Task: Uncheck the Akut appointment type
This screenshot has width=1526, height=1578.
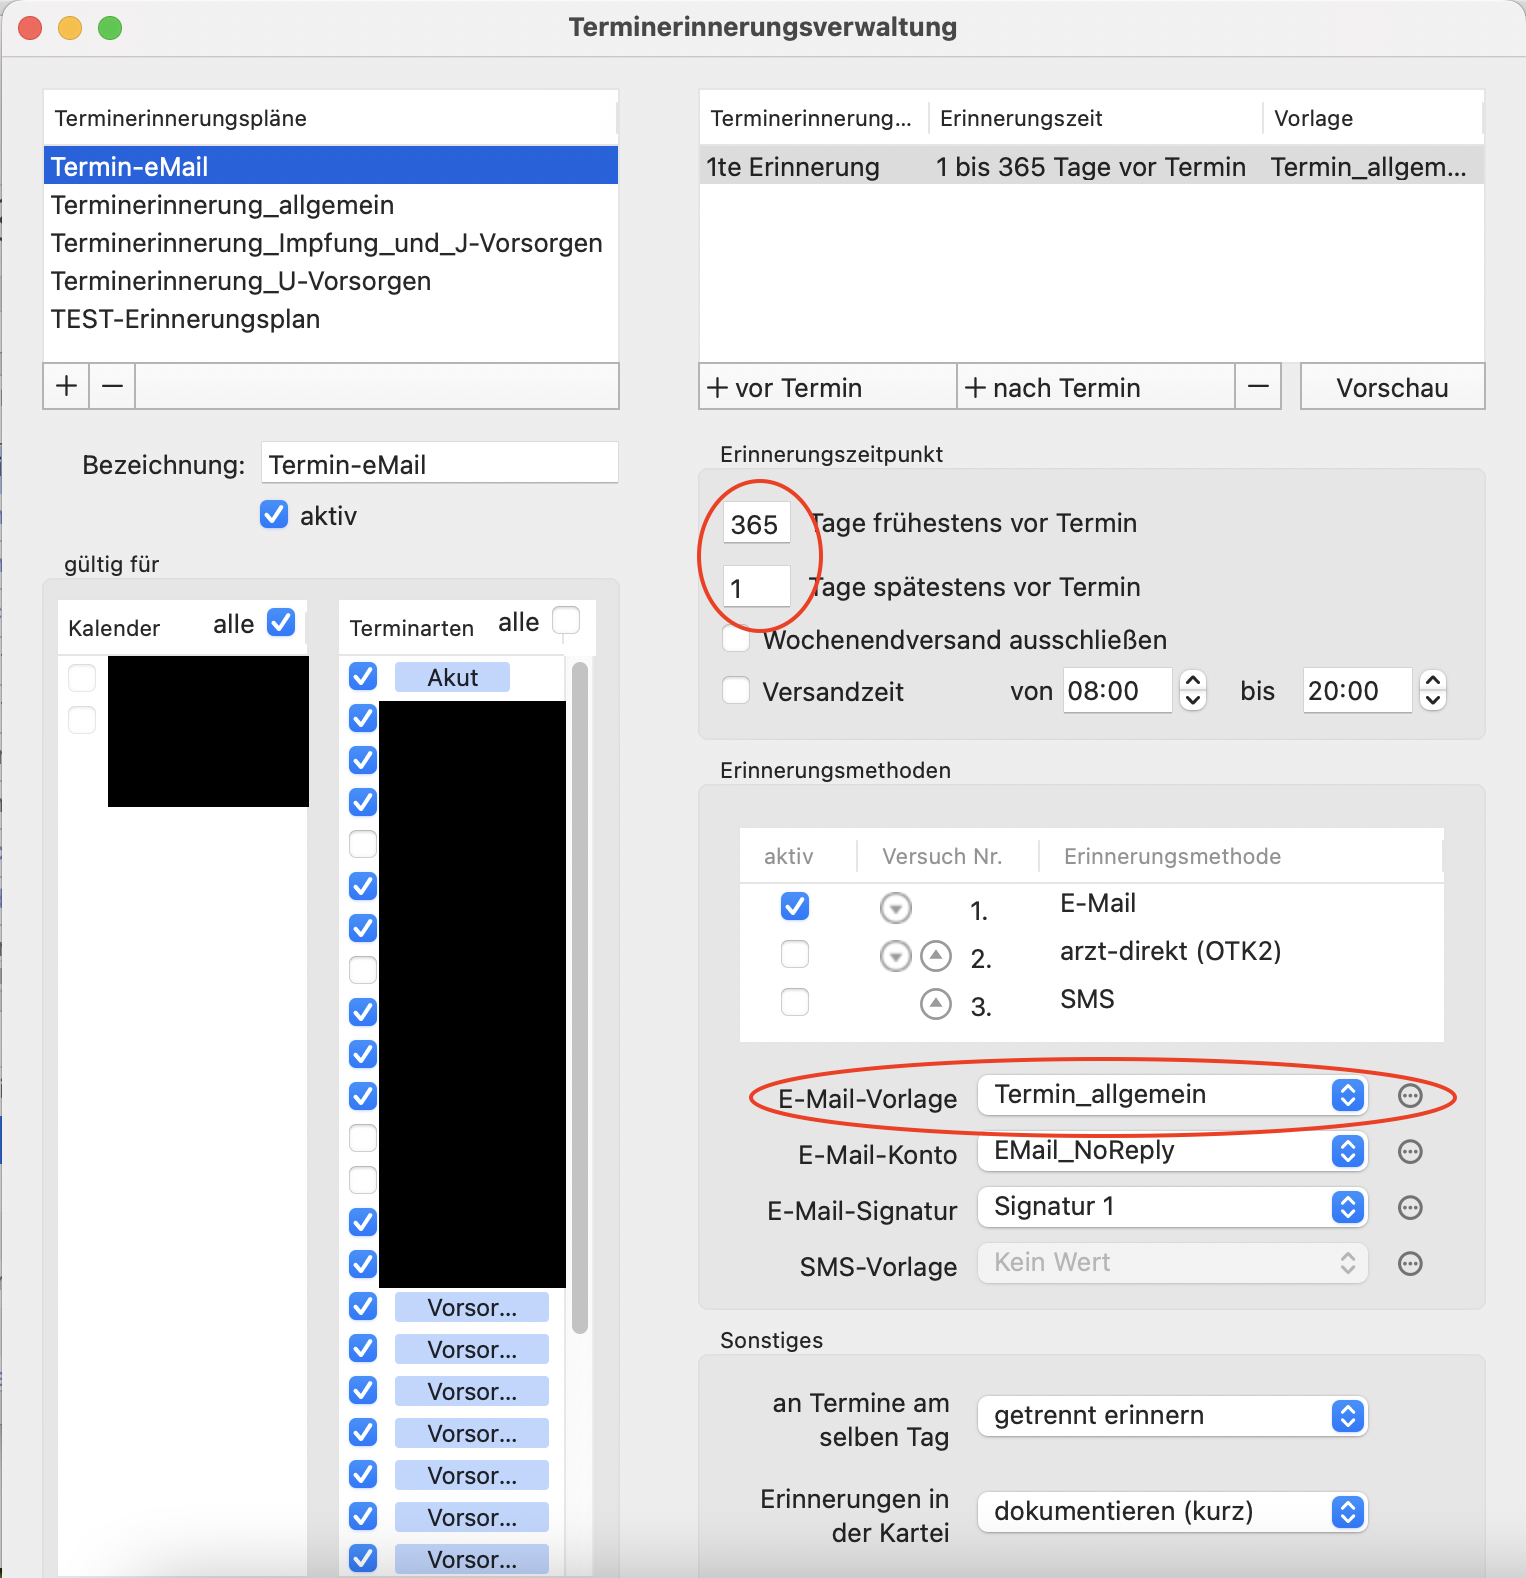Action: [x=363, y=676]
